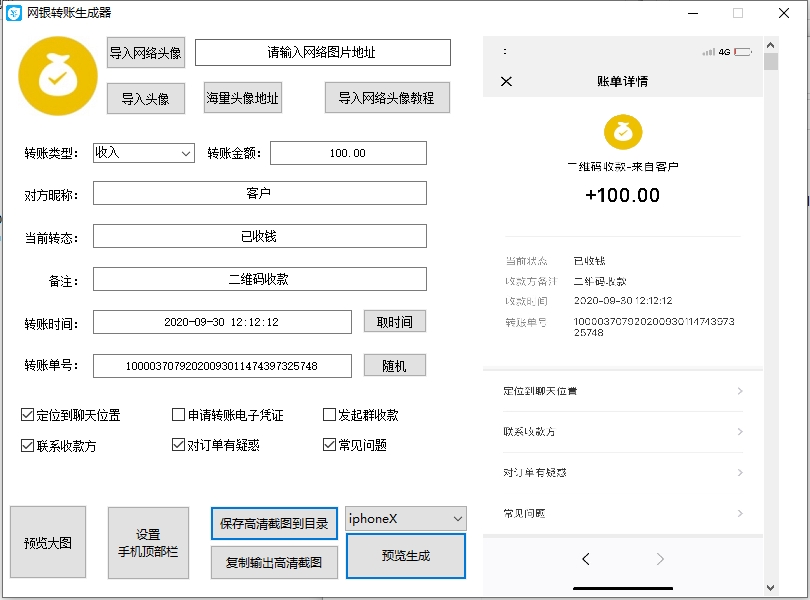Click the back arrow at bottom of phone preview

click(x=585, y=559)
